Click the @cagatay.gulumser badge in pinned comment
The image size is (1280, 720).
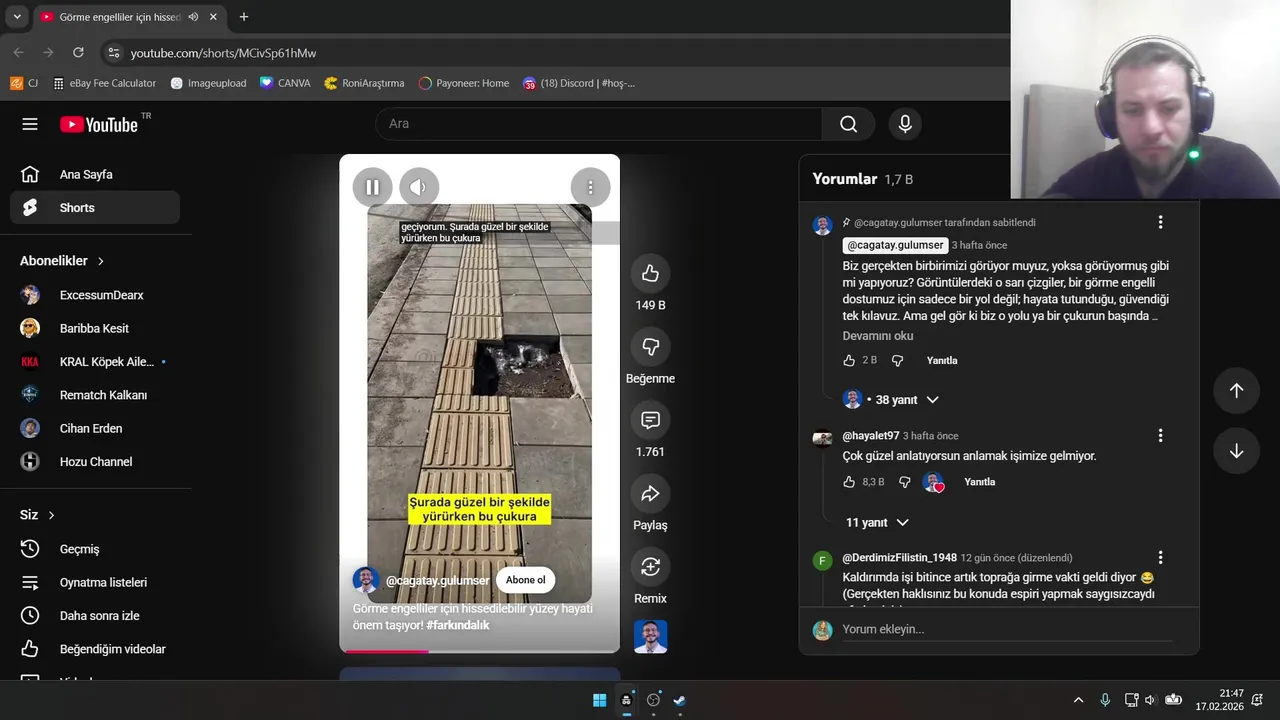[x=895, y=245]
